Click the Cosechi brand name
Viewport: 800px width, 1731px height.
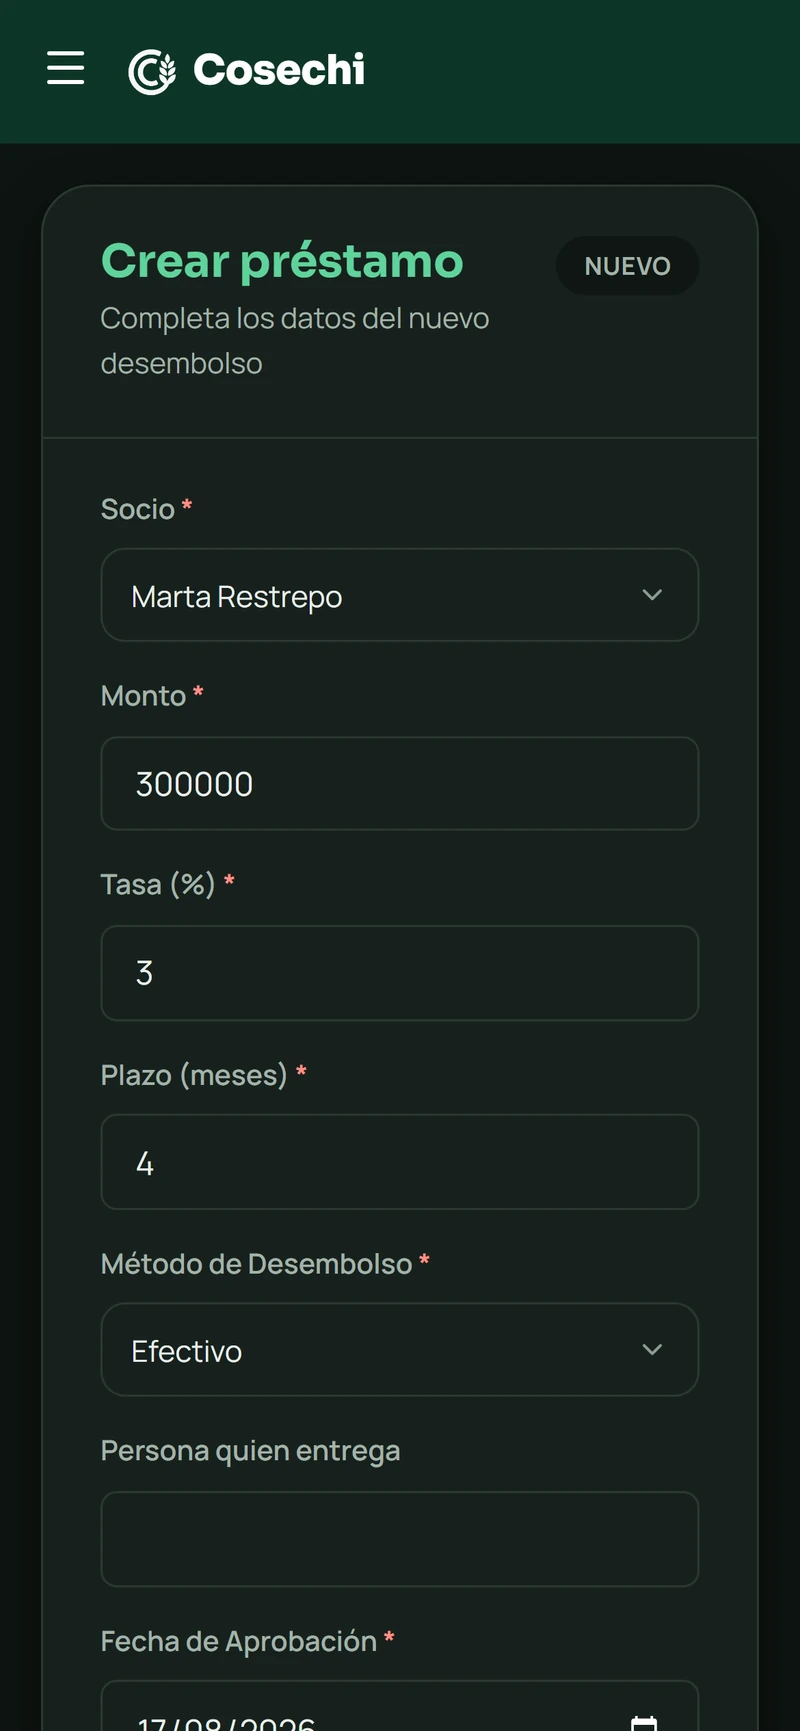(x=279, y=70)
